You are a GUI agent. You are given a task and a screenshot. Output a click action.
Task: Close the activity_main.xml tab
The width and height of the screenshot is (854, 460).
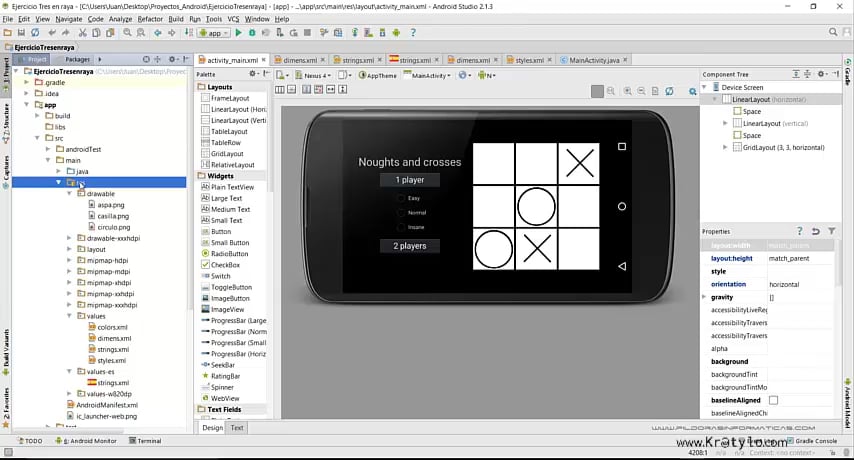(x=264, y=60)
